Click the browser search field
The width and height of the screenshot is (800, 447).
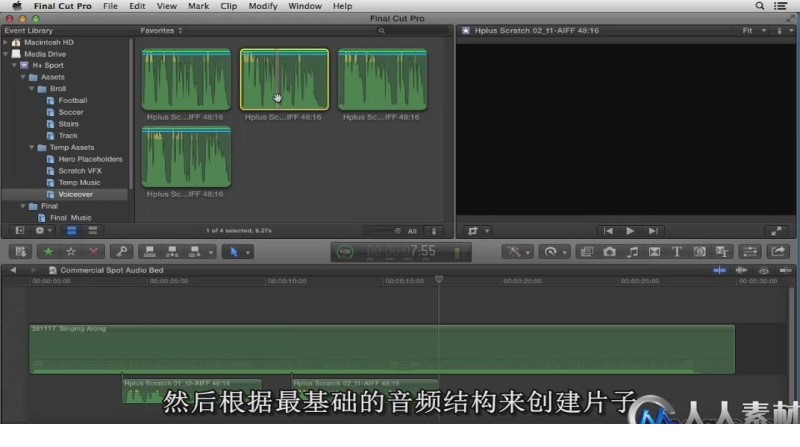coord(413,31)
